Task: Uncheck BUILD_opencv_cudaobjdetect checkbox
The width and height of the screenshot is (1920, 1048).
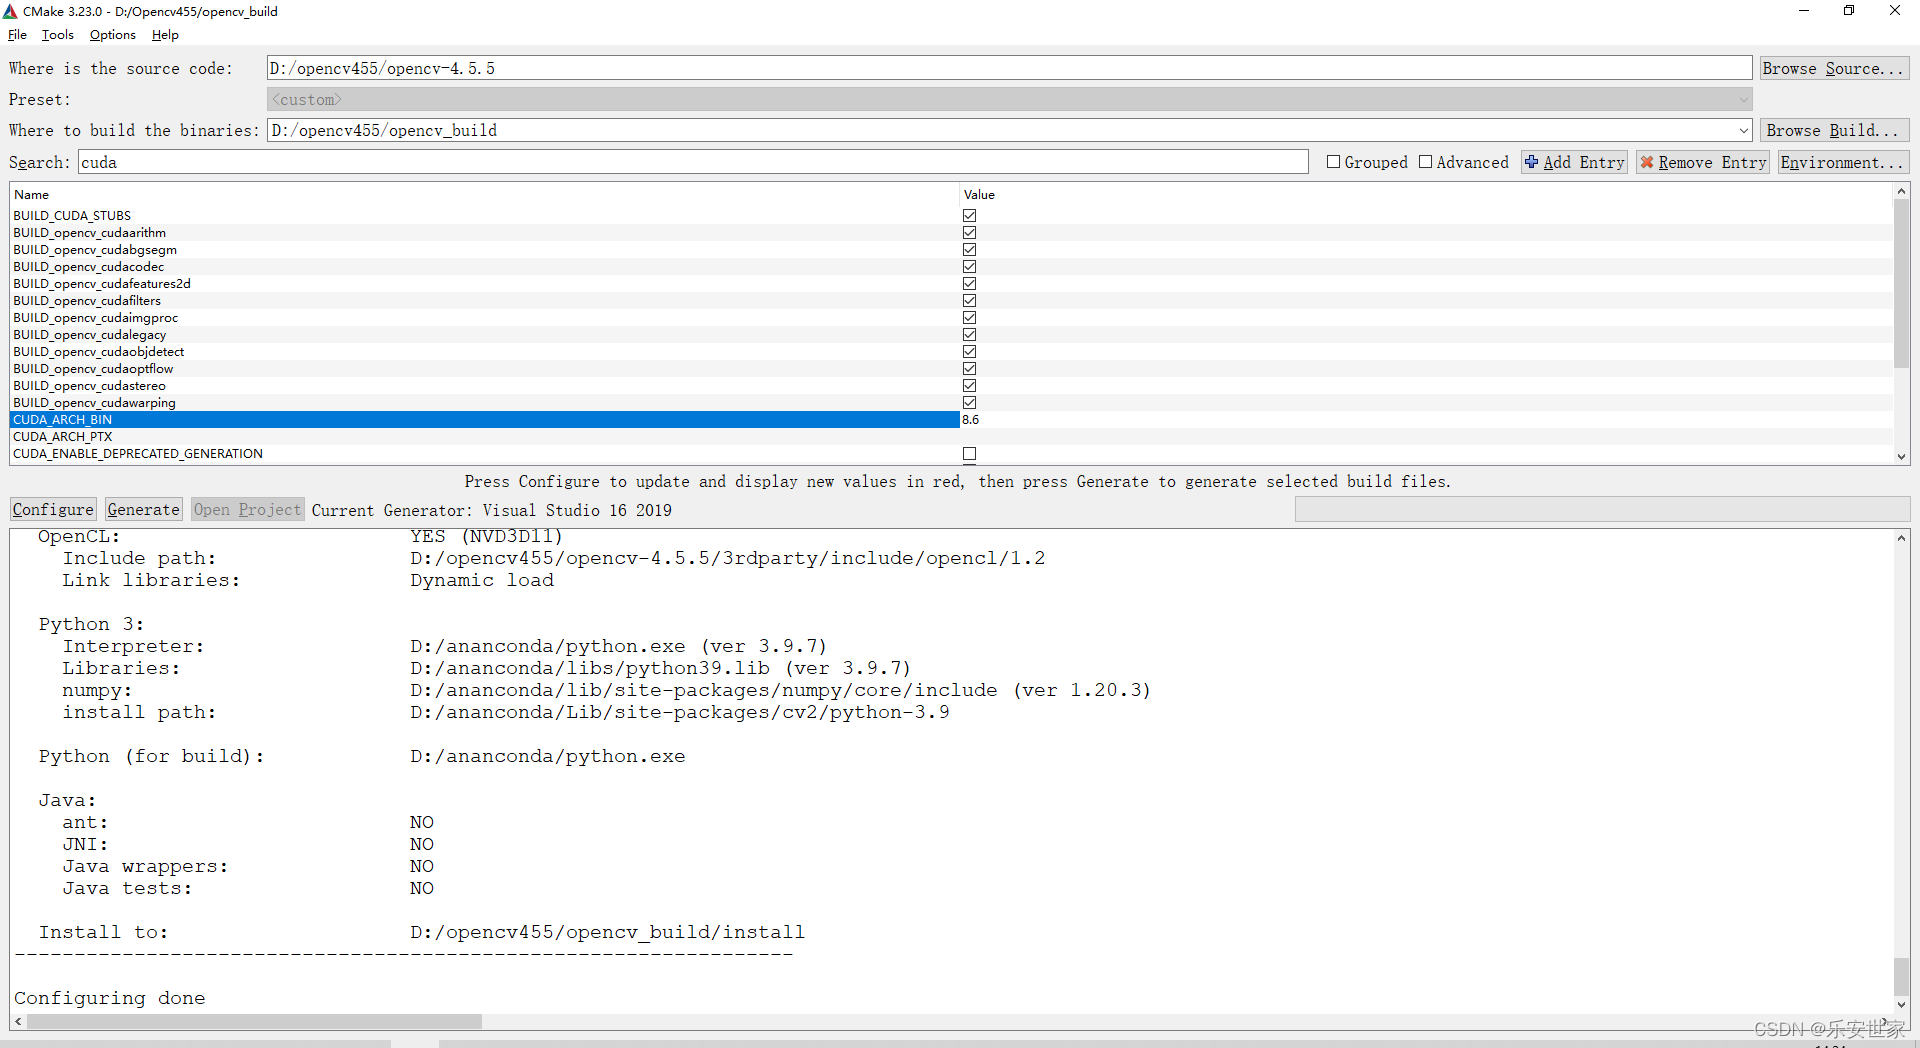Action: point(969,352)
